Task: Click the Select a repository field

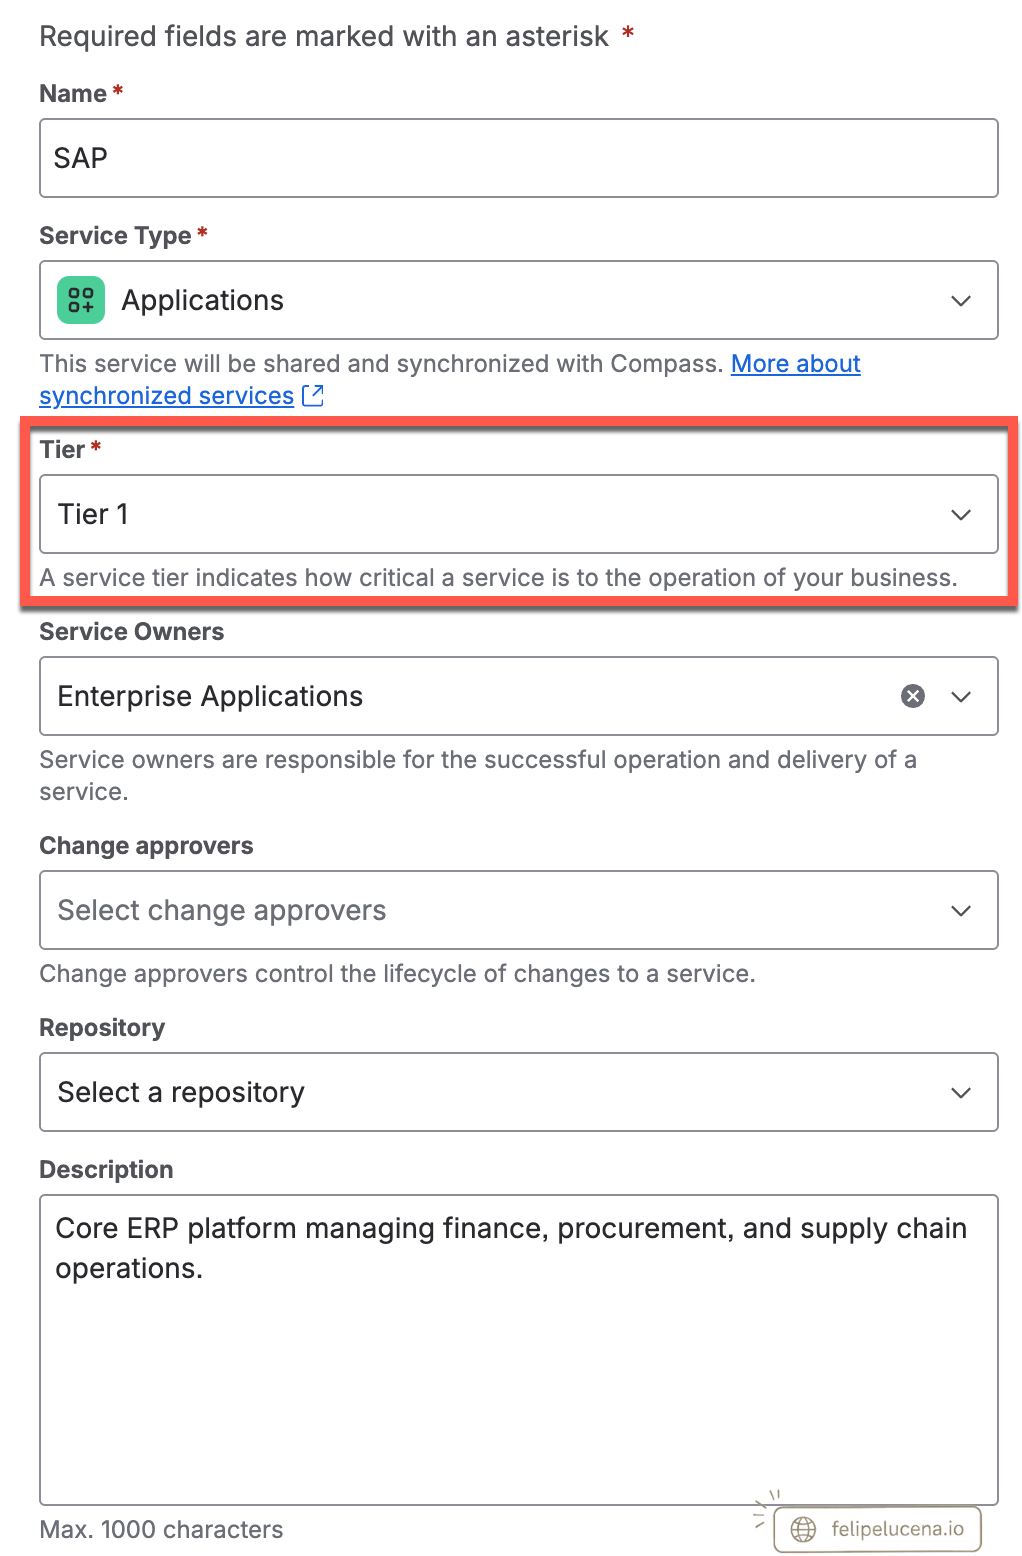Action: pos(519,1092)
